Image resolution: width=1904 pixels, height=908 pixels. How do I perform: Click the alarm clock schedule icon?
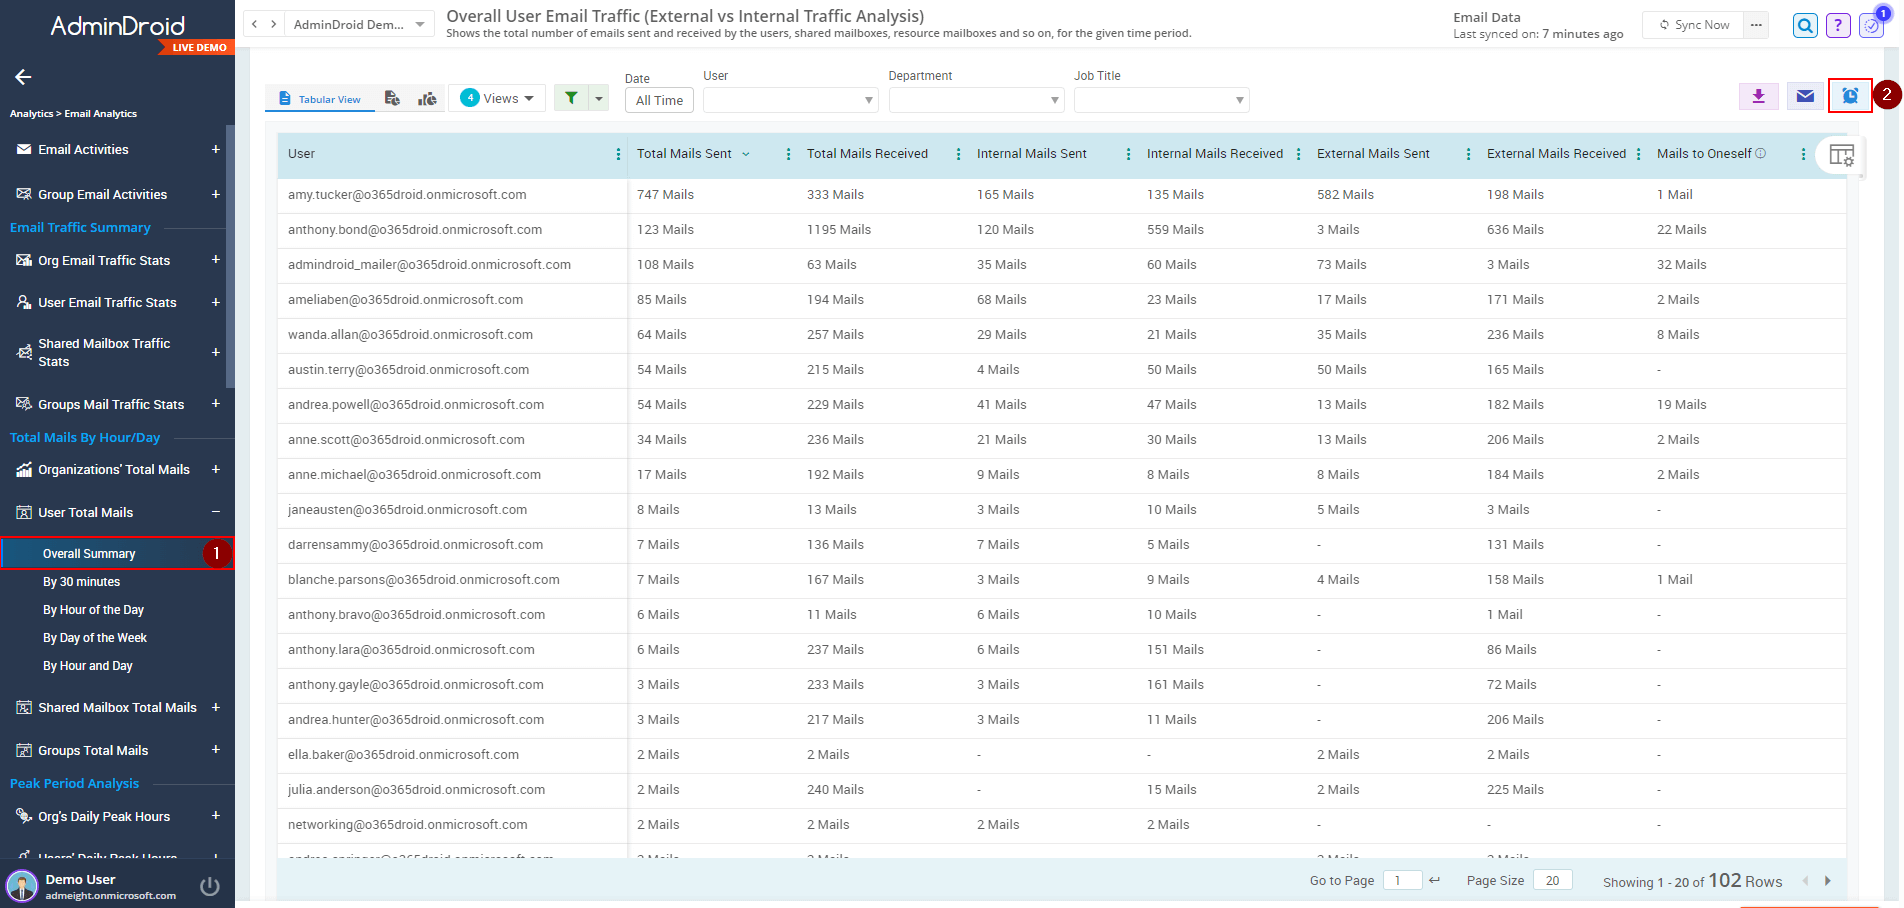coord(1849,96)
